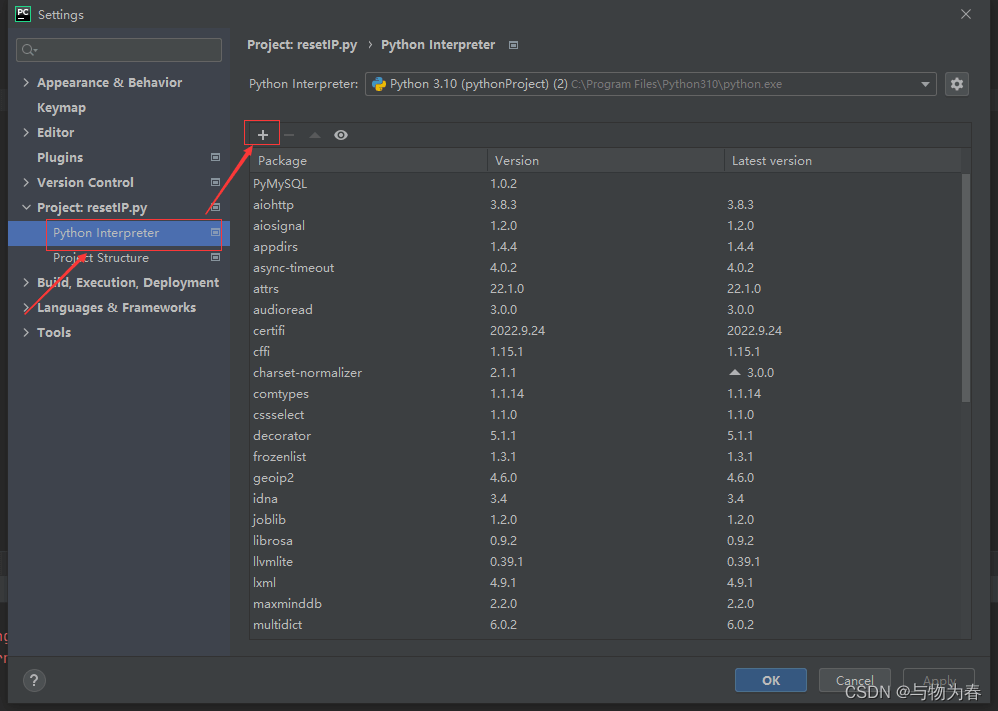Click the upgrade package arrow icon
Screen dimensions: 998x711
pos(315,135)
